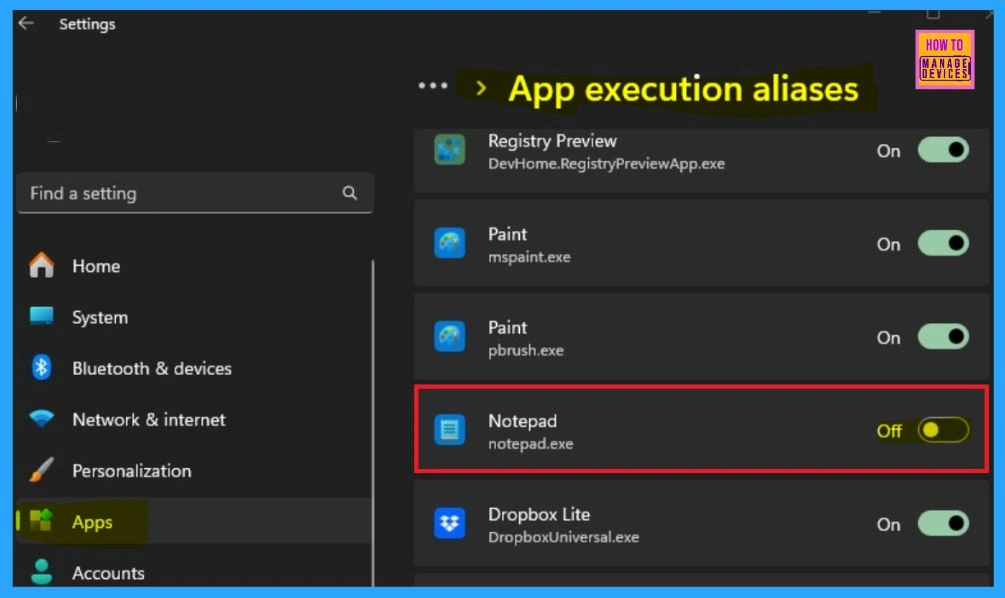Go to Bluetooth & devices

point(192,368)
